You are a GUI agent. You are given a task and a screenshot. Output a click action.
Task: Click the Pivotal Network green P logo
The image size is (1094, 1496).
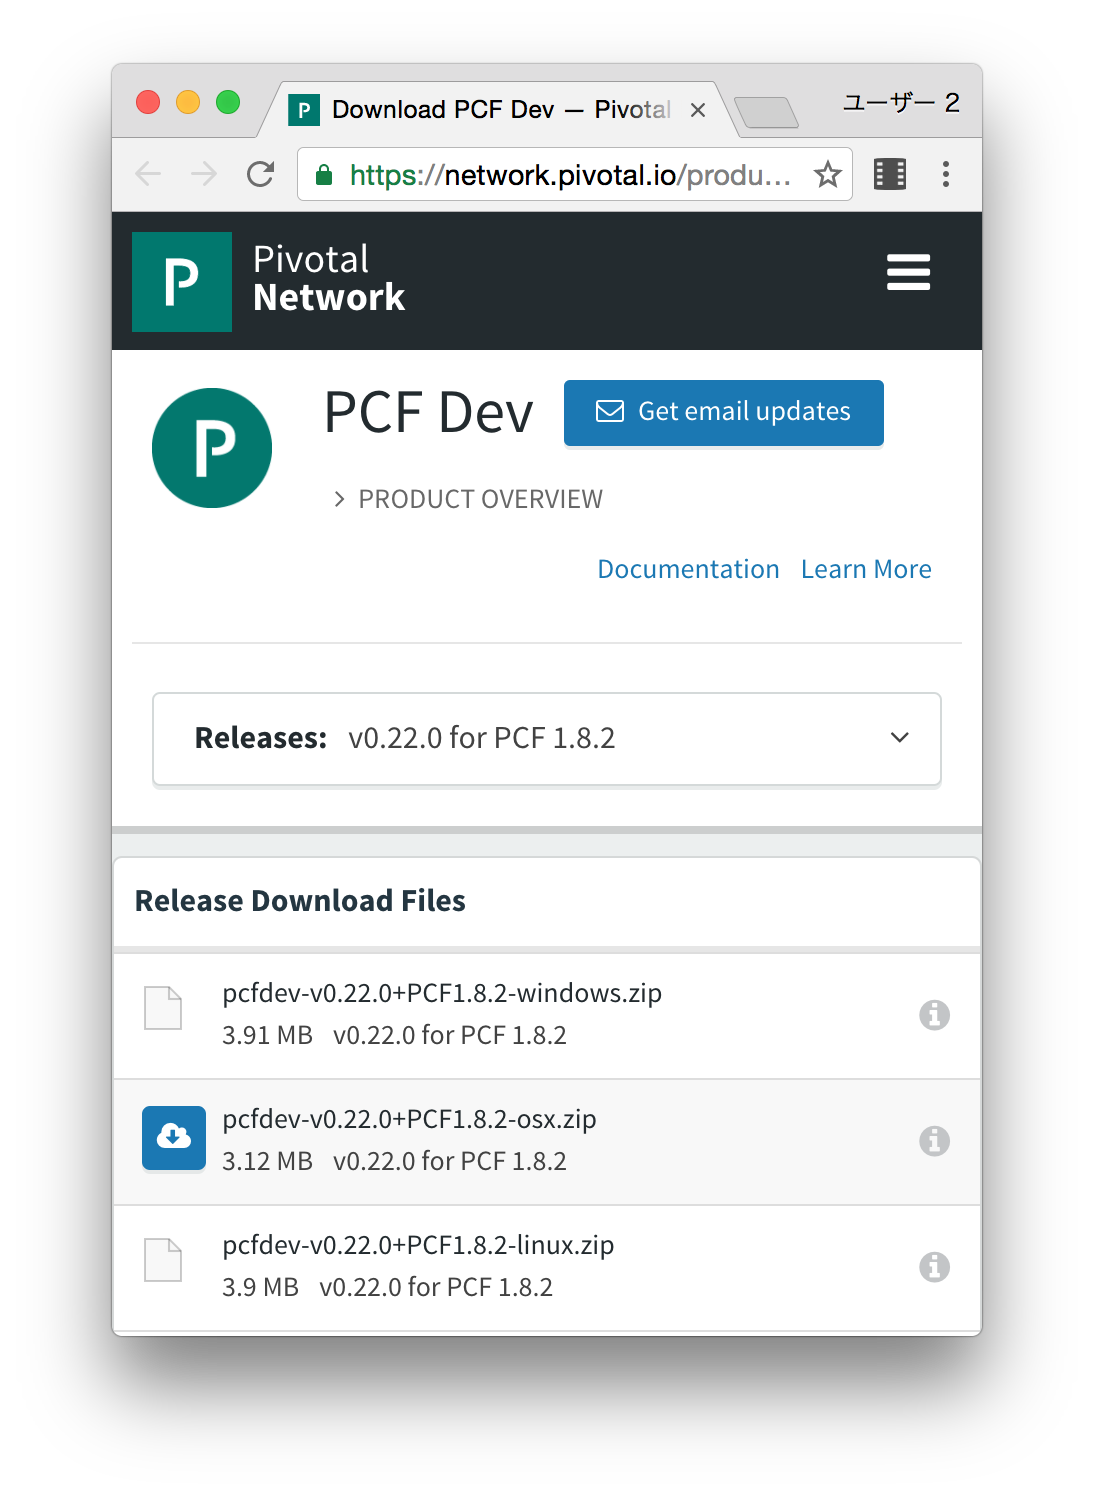(182, 282)
